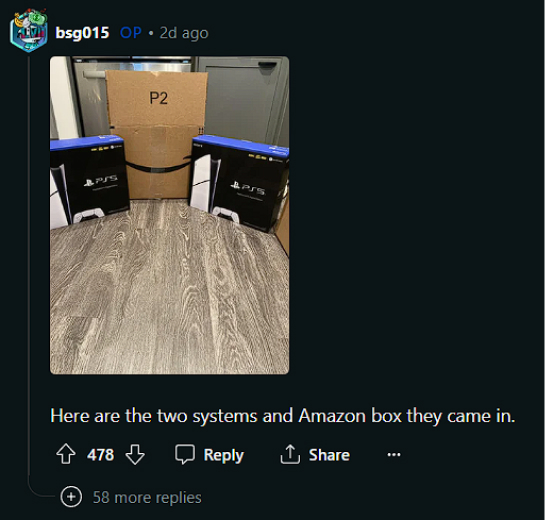Upvote the bsg015 comment
This screenshot has height=520, width=545.
(66, 454)
